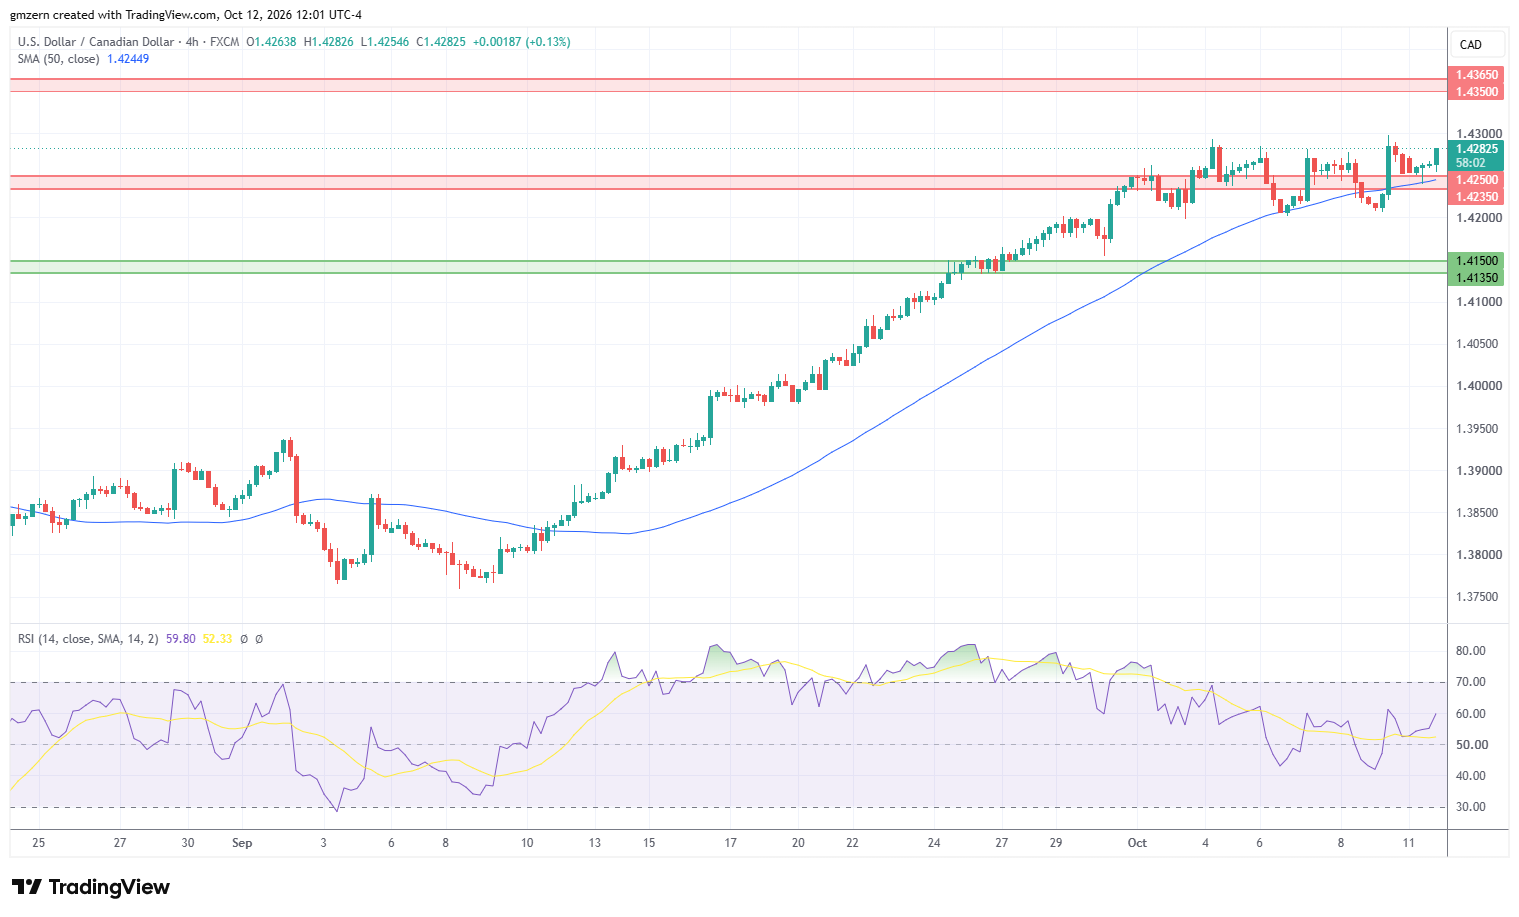Click the chart attribution line by gmzern

(186, 15)
